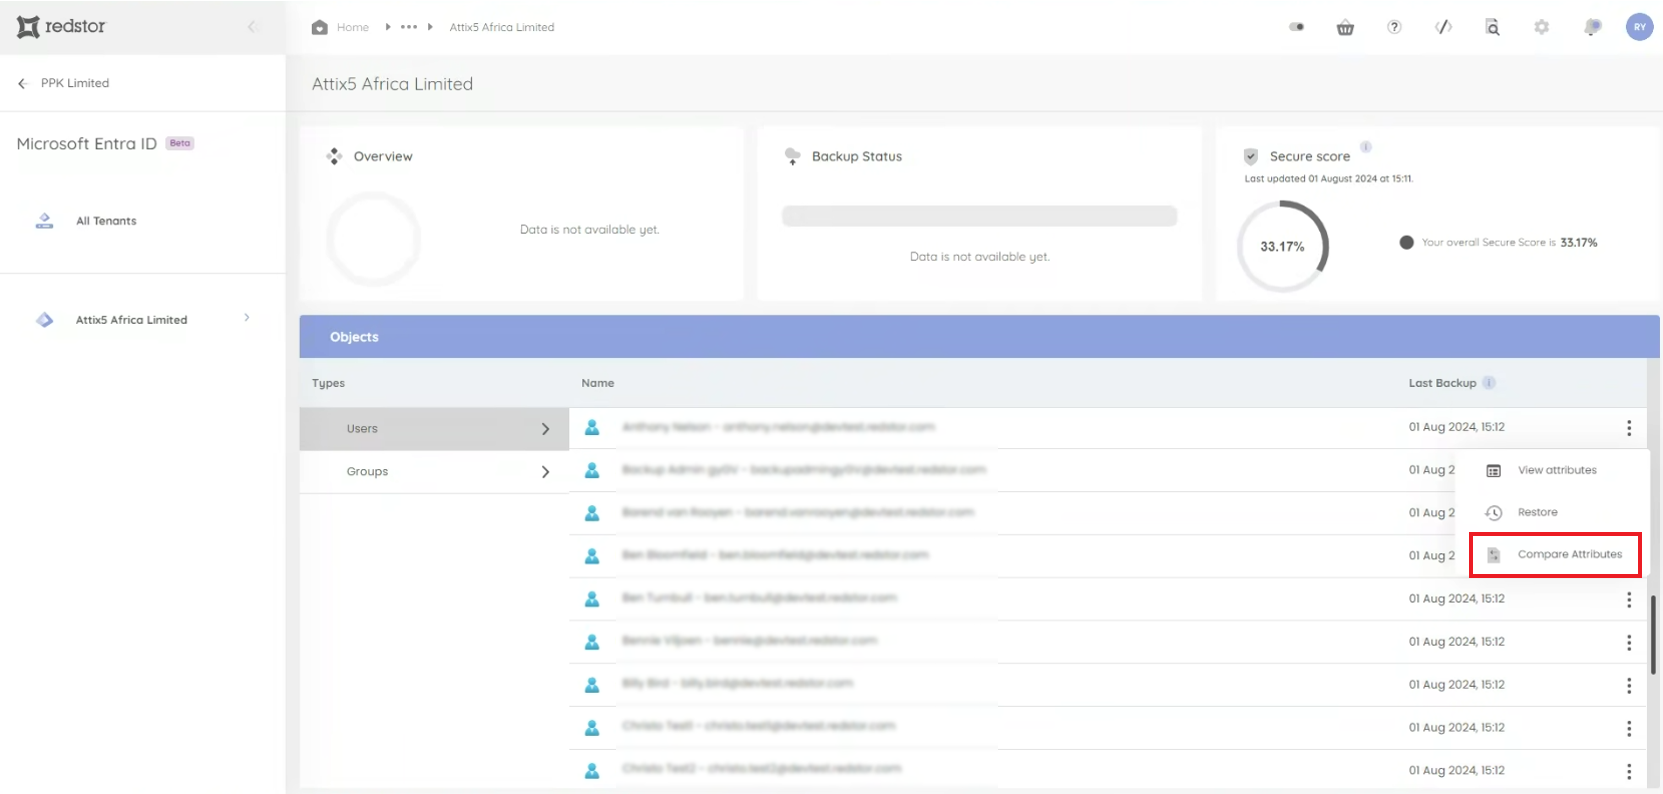Select the Anthony Nelson user row
This screenshot has height=794, width=1663.
coord(1108,427)
